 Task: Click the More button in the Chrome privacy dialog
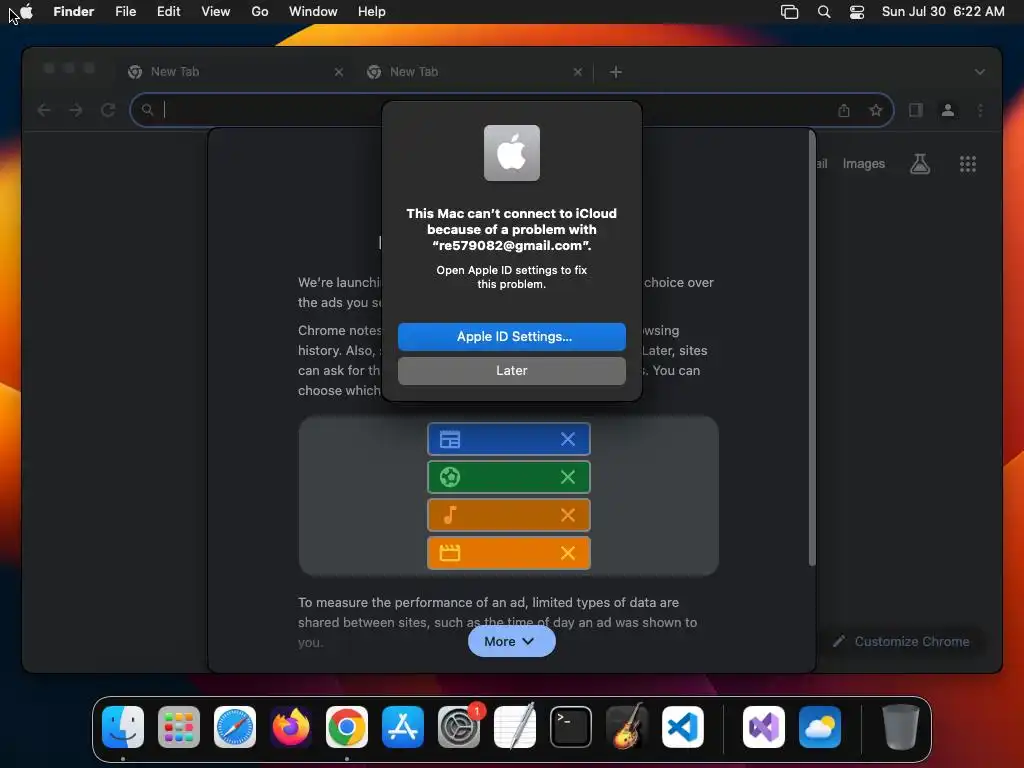(x=511, y=641)
